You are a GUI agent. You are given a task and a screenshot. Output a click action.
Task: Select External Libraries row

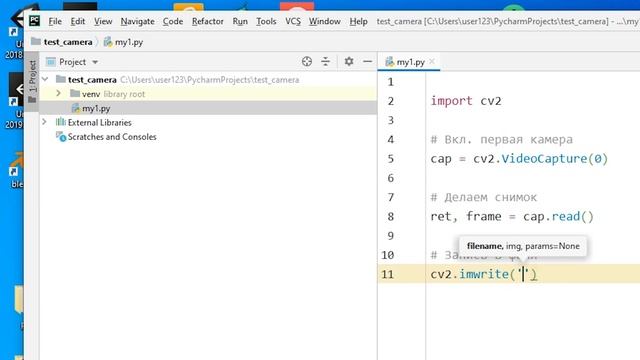pos(208,122)
